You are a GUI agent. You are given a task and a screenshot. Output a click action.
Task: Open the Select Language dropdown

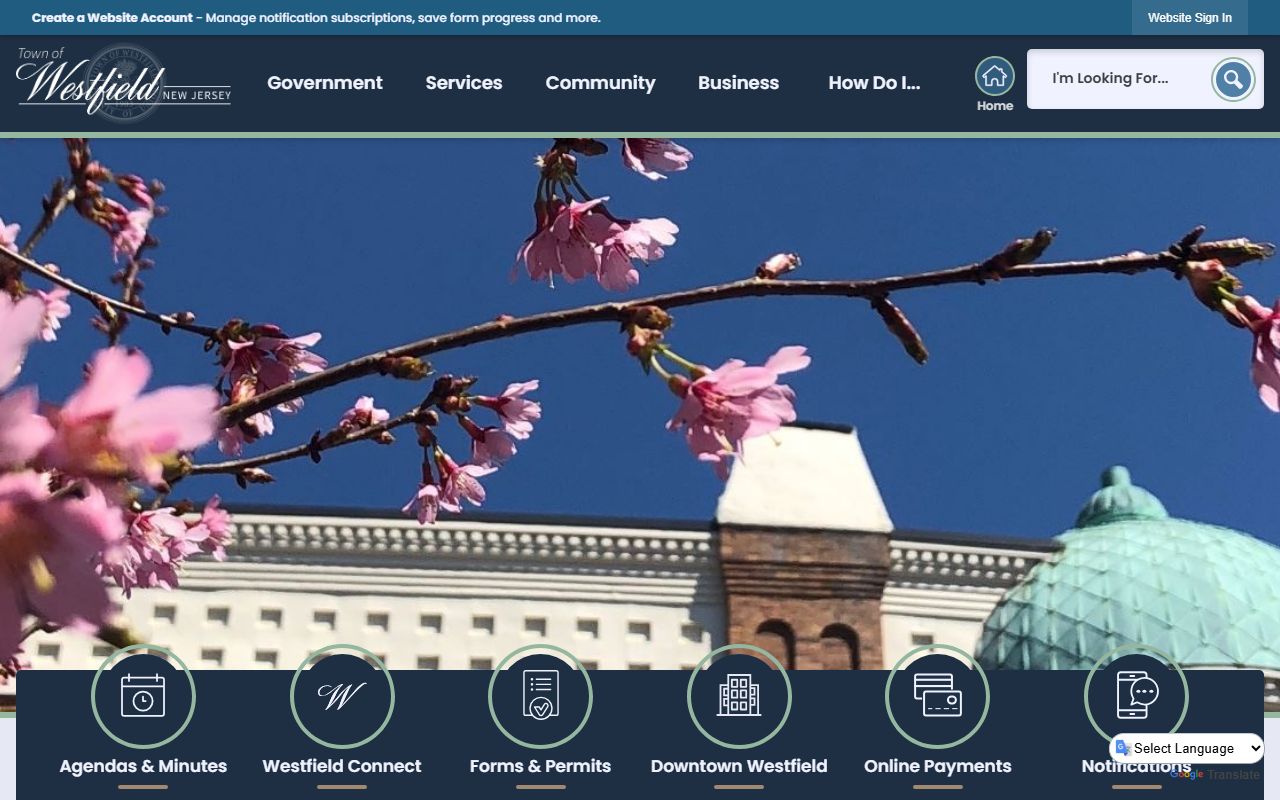coord(1187,748)
